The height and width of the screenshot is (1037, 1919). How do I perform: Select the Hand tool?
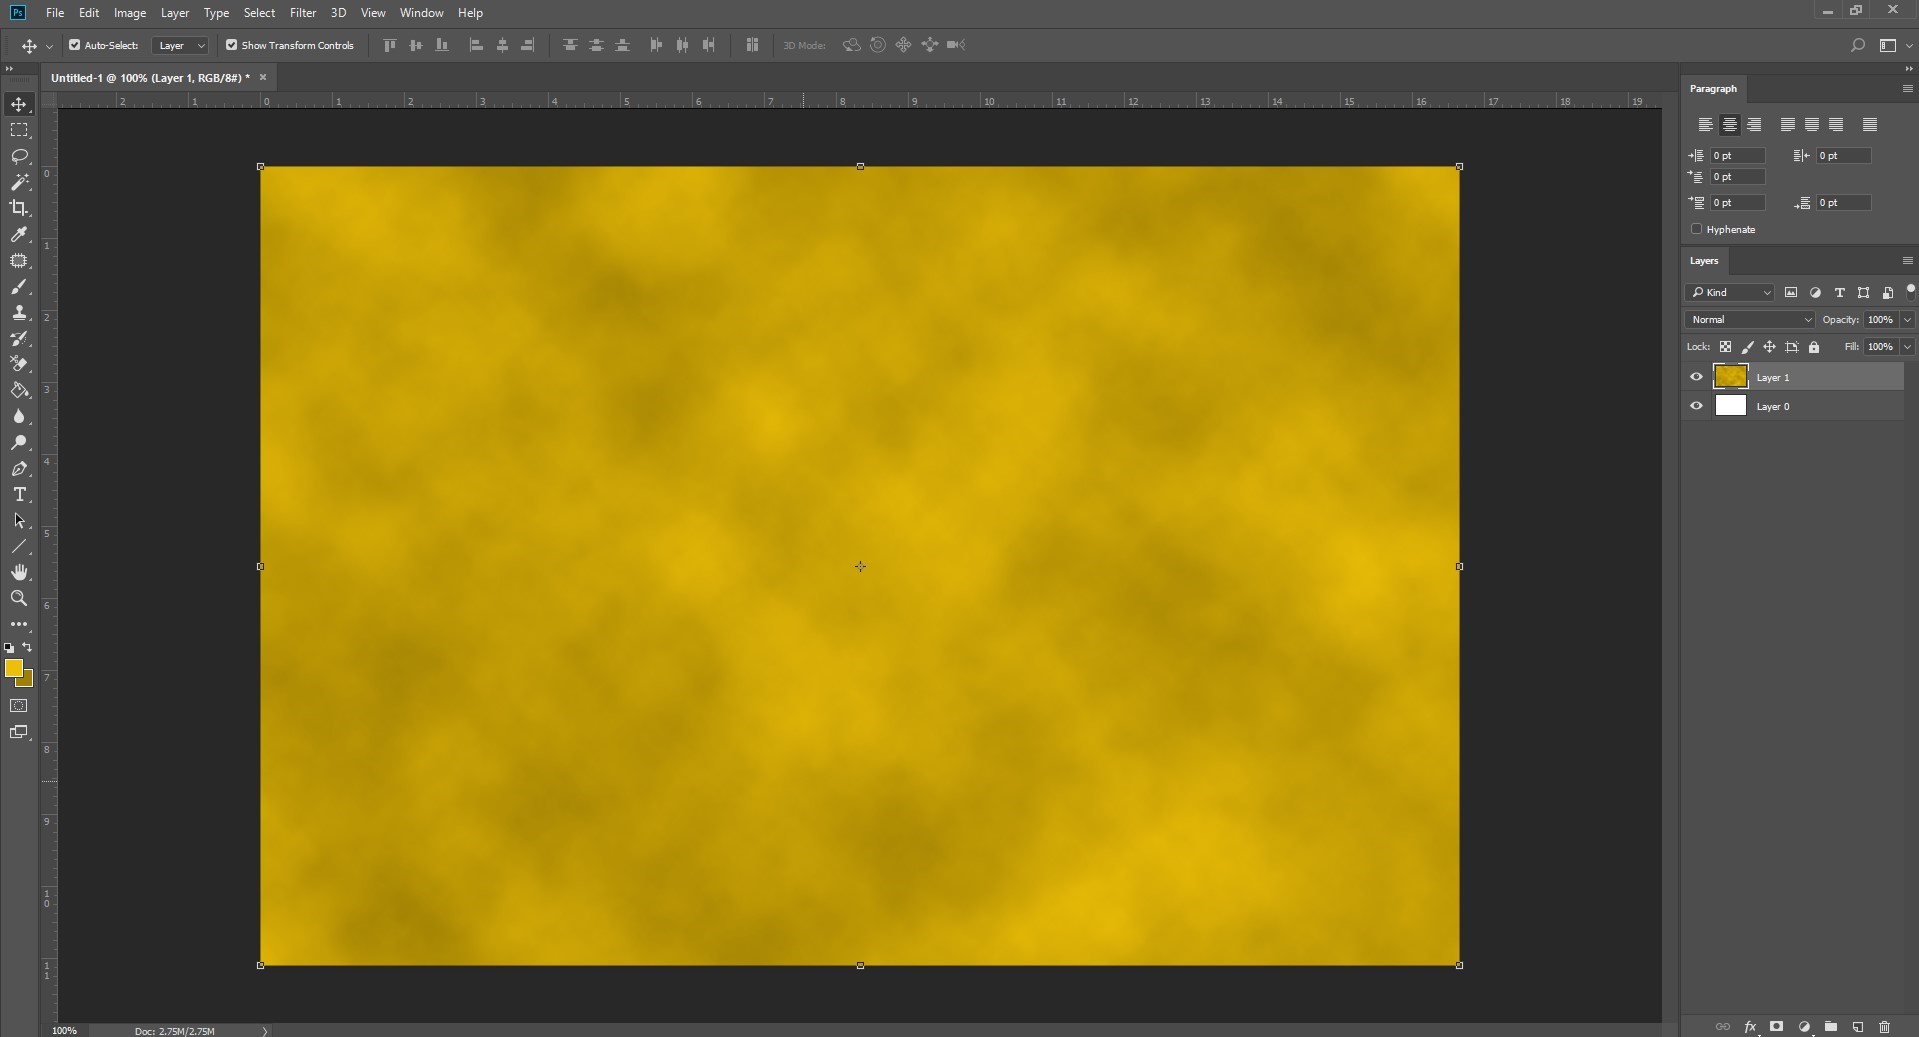pos(19,572)
